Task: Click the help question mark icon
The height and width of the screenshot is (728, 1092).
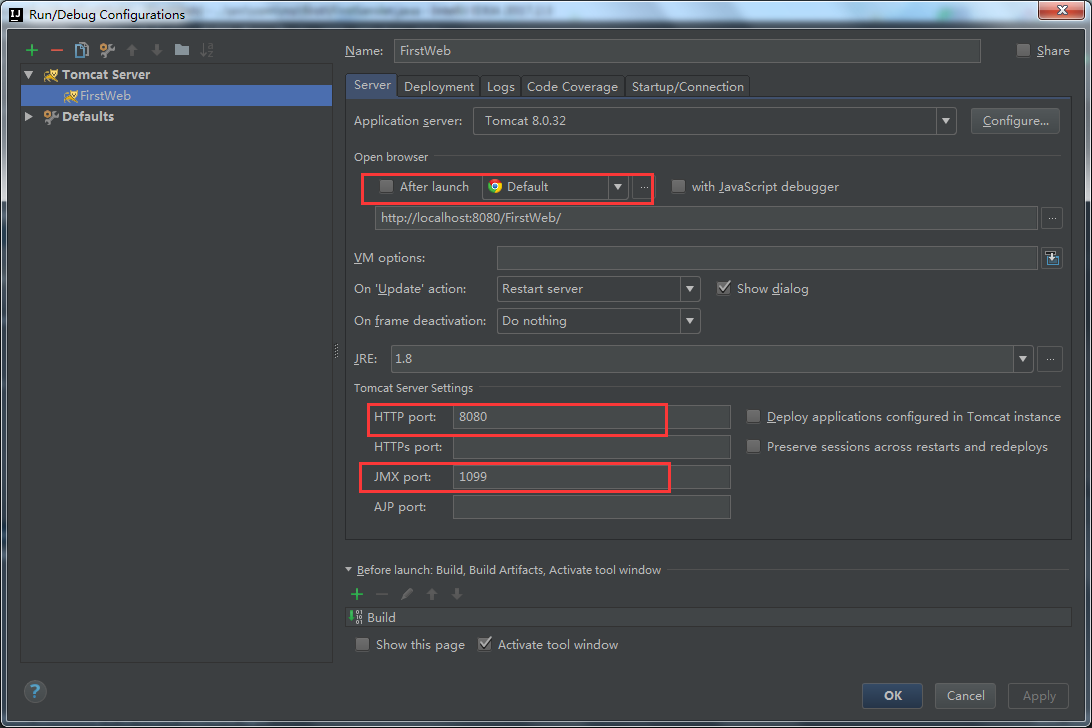Action: tap(36, 691)
